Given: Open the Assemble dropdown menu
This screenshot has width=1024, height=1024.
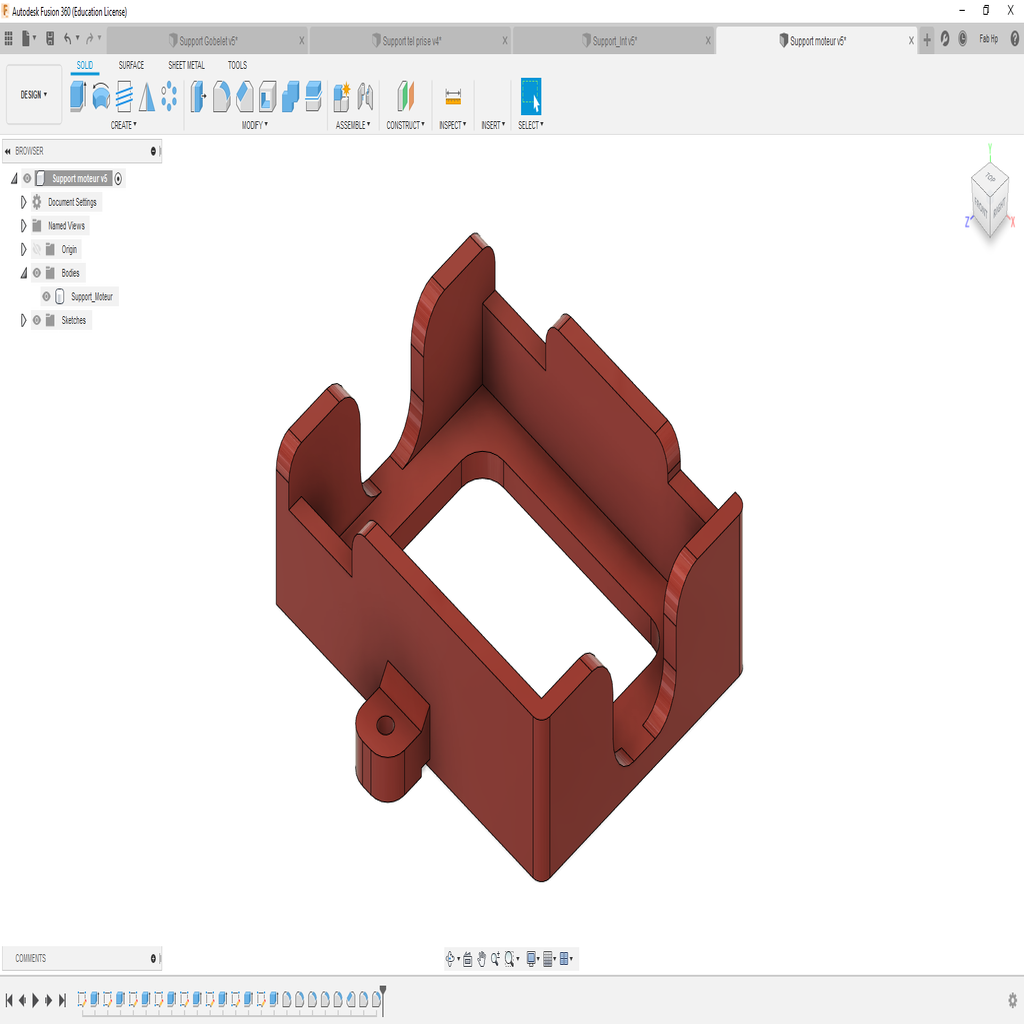Looking at the screenshot, I should pos(353,125).
